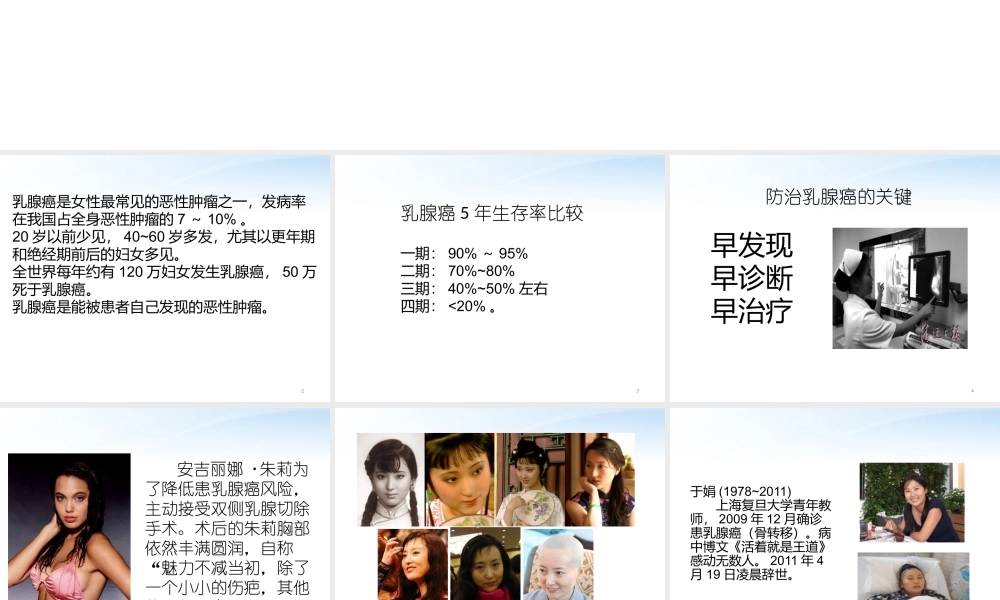Click the line starting "20 岁以前少见， 40~60 岁多发"
The height and width of the screenshot is (600, 1000).
(163, 237)
